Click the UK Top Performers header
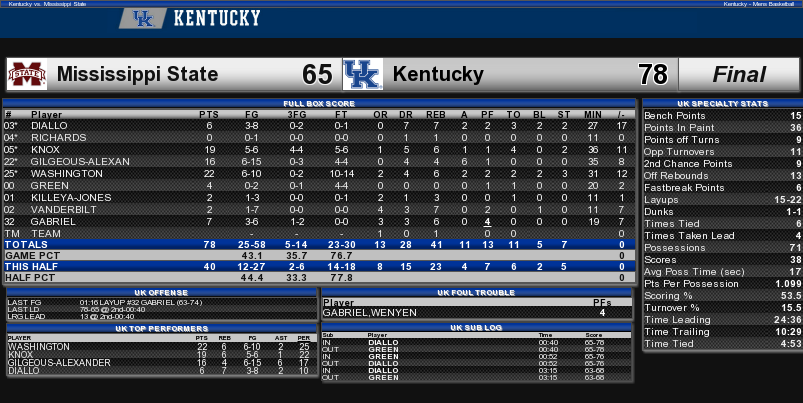Screen dimensions: 803x403 pyautogui.click(x=161, y=329)
